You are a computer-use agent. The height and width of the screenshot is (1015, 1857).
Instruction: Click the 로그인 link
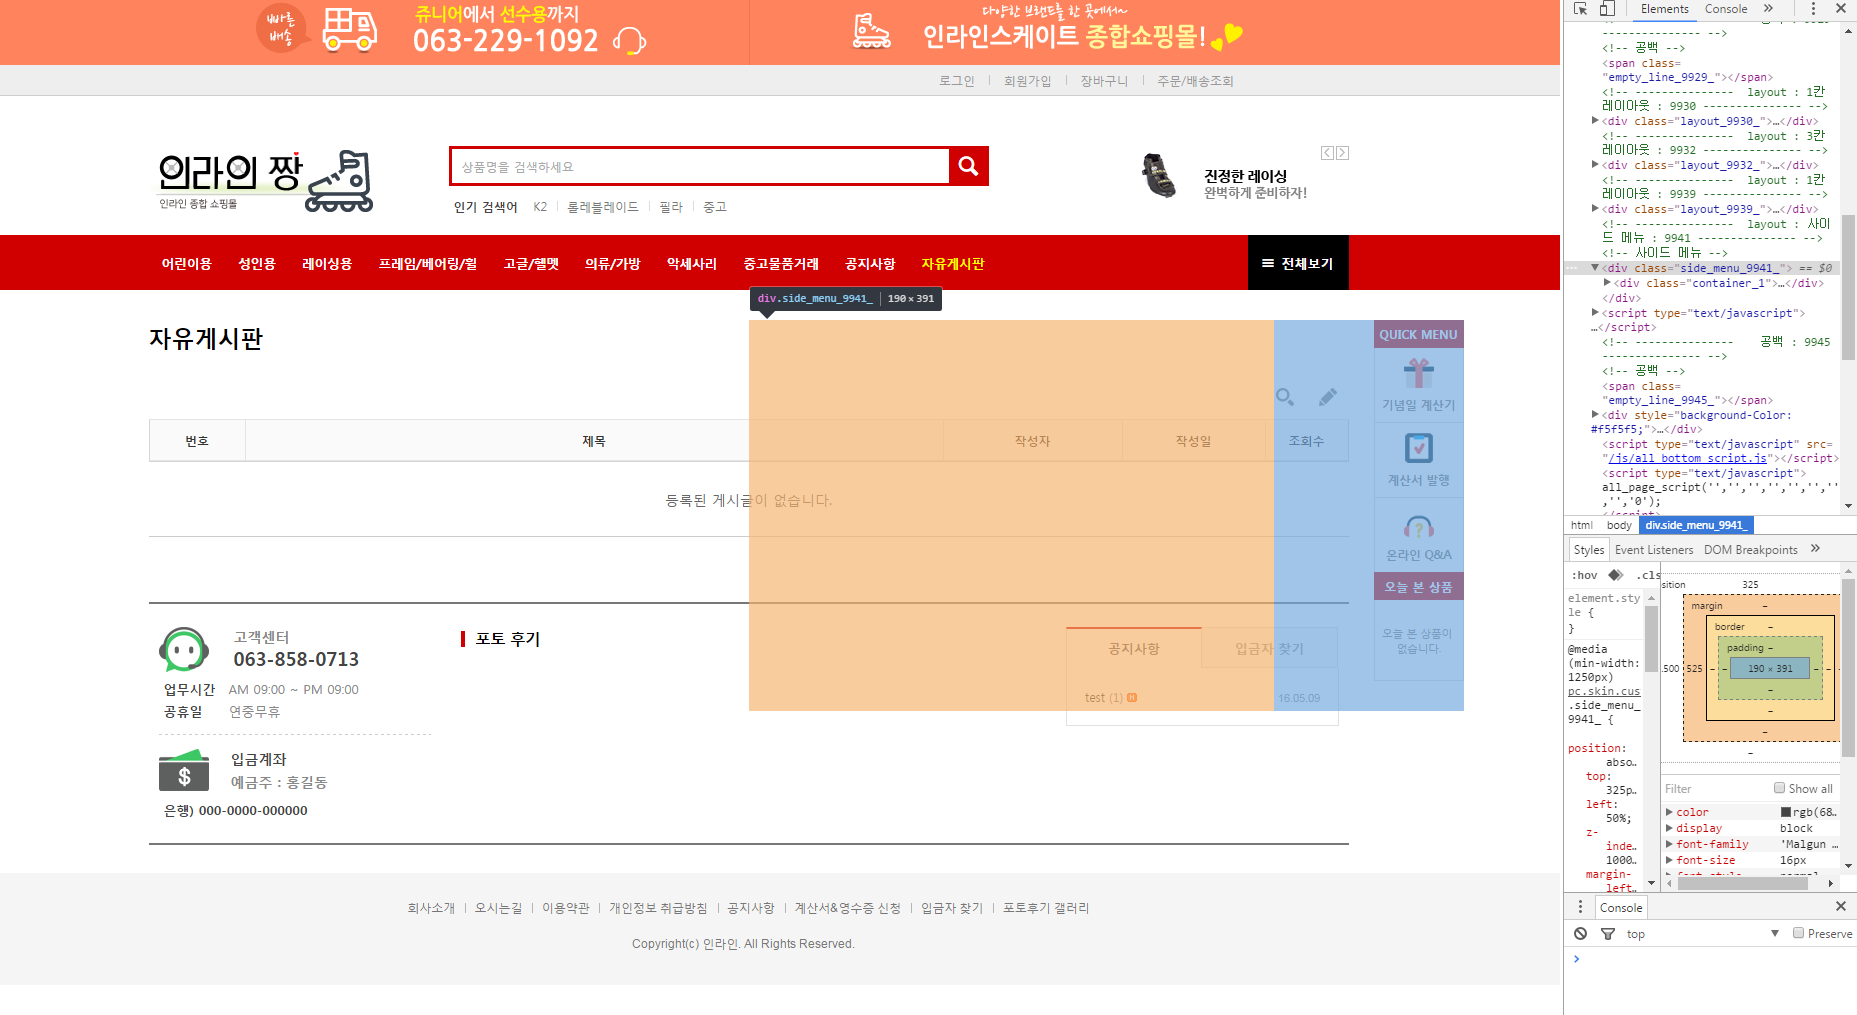(x=956, y=81)
